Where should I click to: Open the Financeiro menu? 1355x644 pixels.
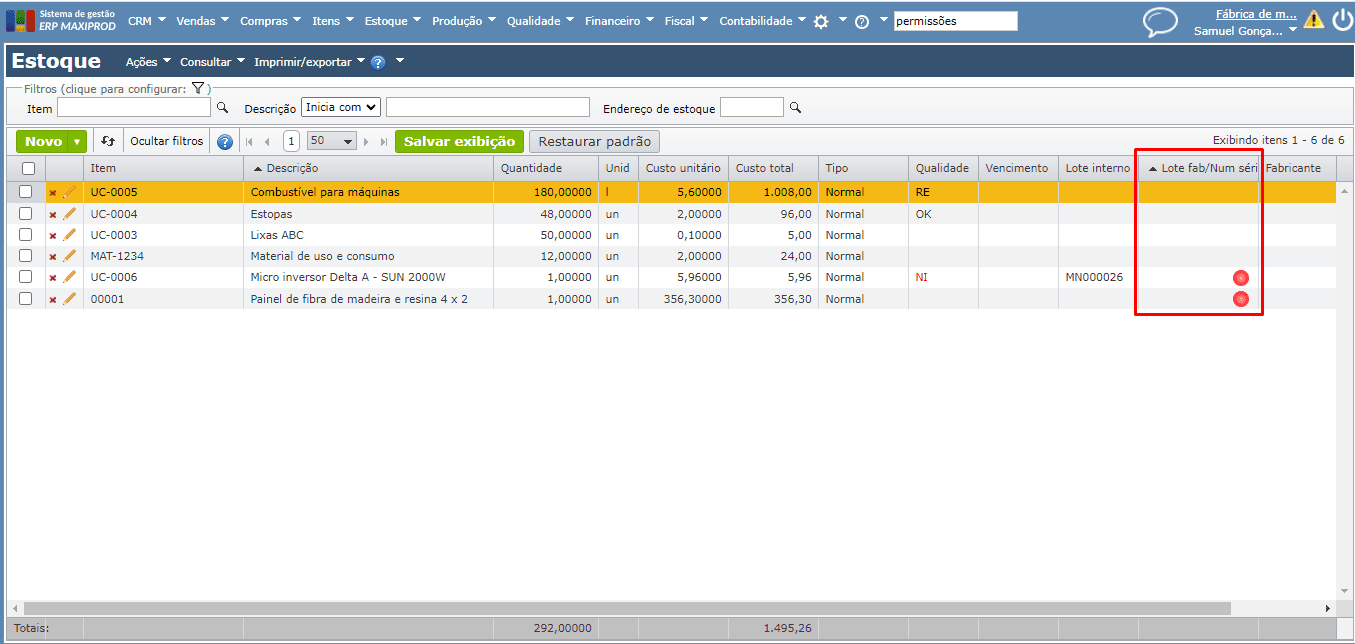point(618,21)
